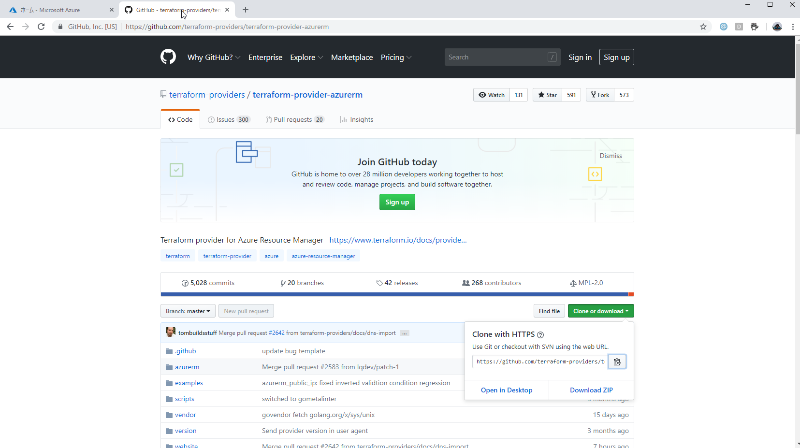This screenshot has width=800, height=448.
Task: Open the version folder
Action: (185, 431)
